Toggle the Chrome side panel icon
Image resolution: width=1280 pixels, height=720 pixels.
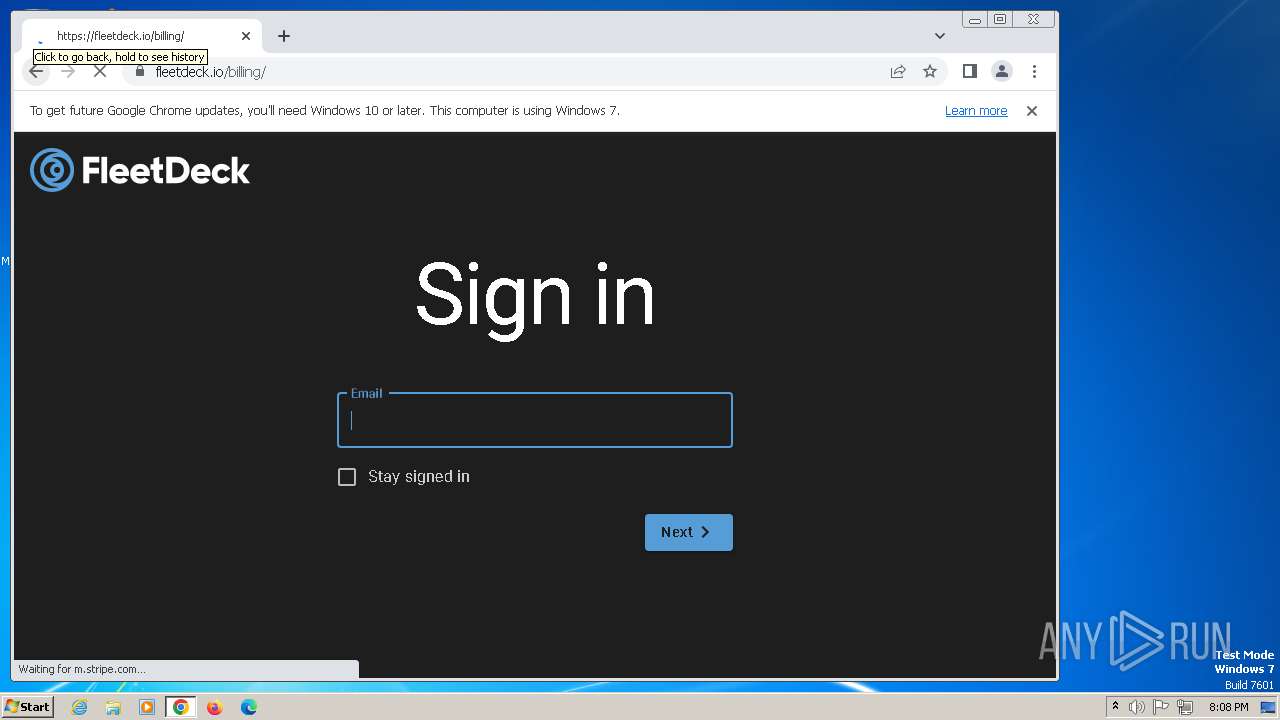969,71
